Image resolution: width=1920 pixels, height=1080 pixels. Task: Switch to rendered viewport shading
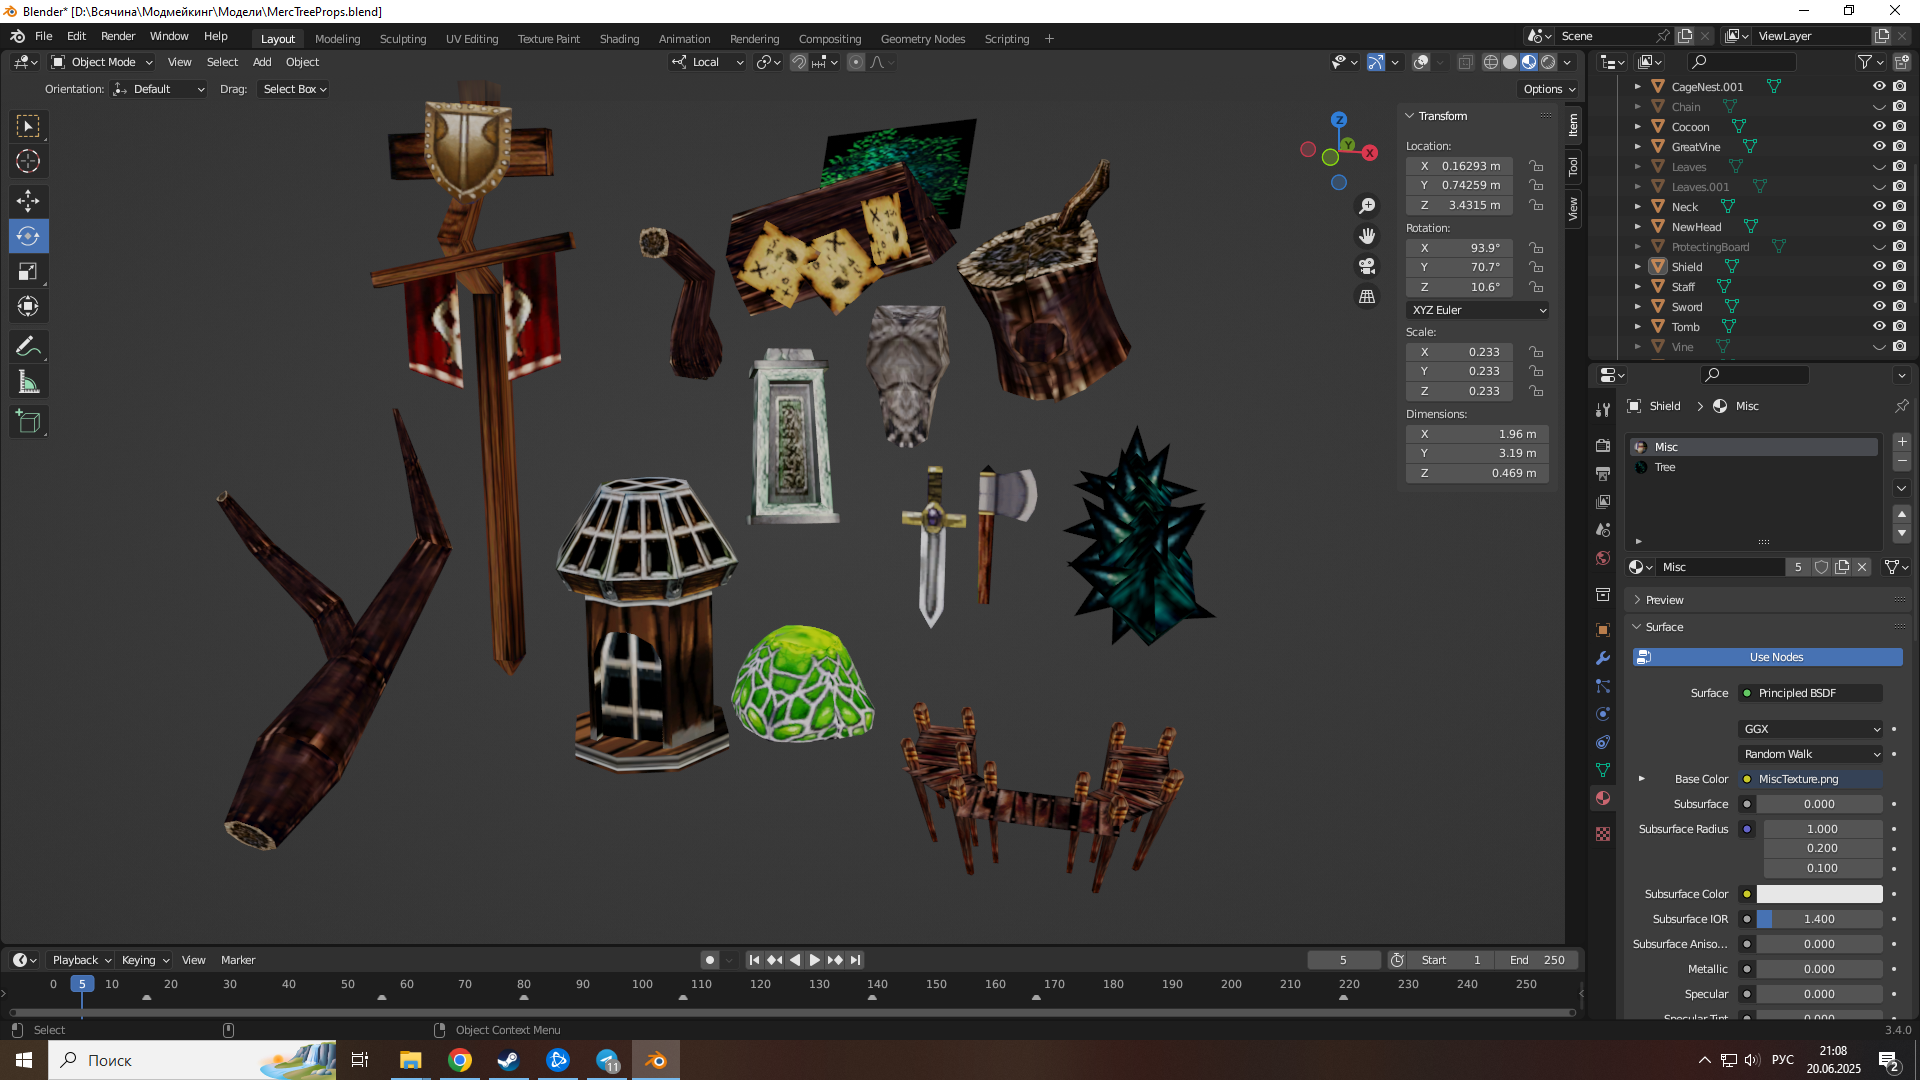(1548, 62)
